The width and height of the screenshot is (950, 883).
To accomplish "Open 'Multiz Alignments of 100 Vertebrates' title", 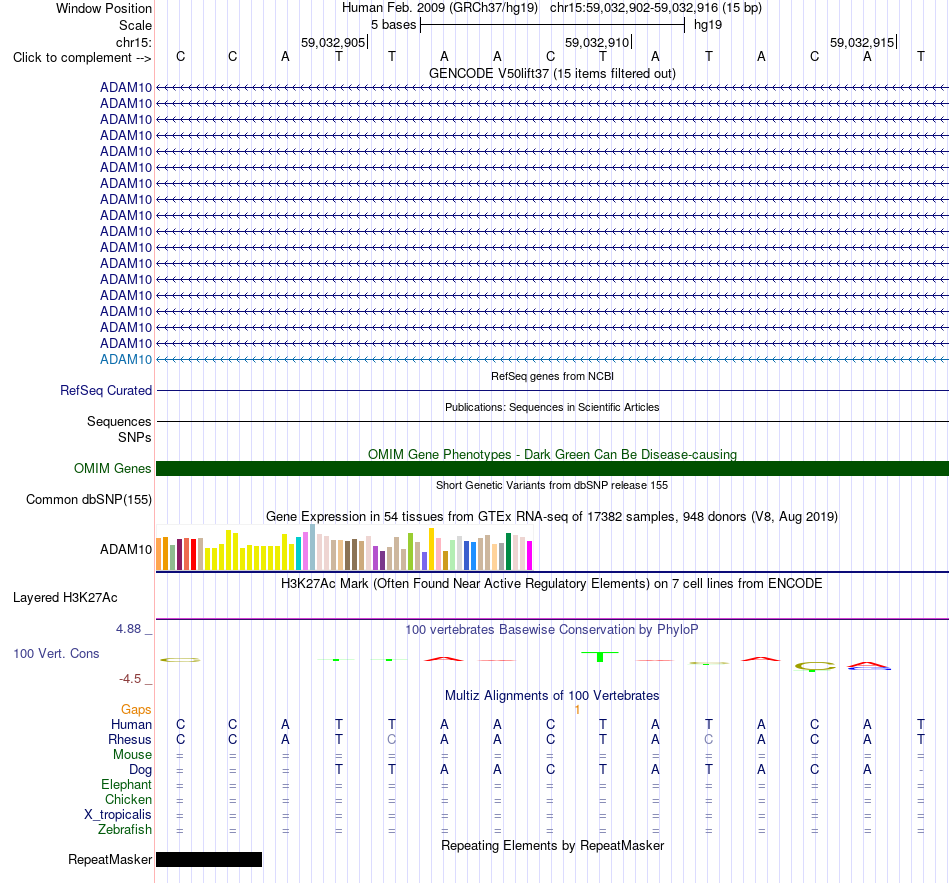I will [552, 696].
